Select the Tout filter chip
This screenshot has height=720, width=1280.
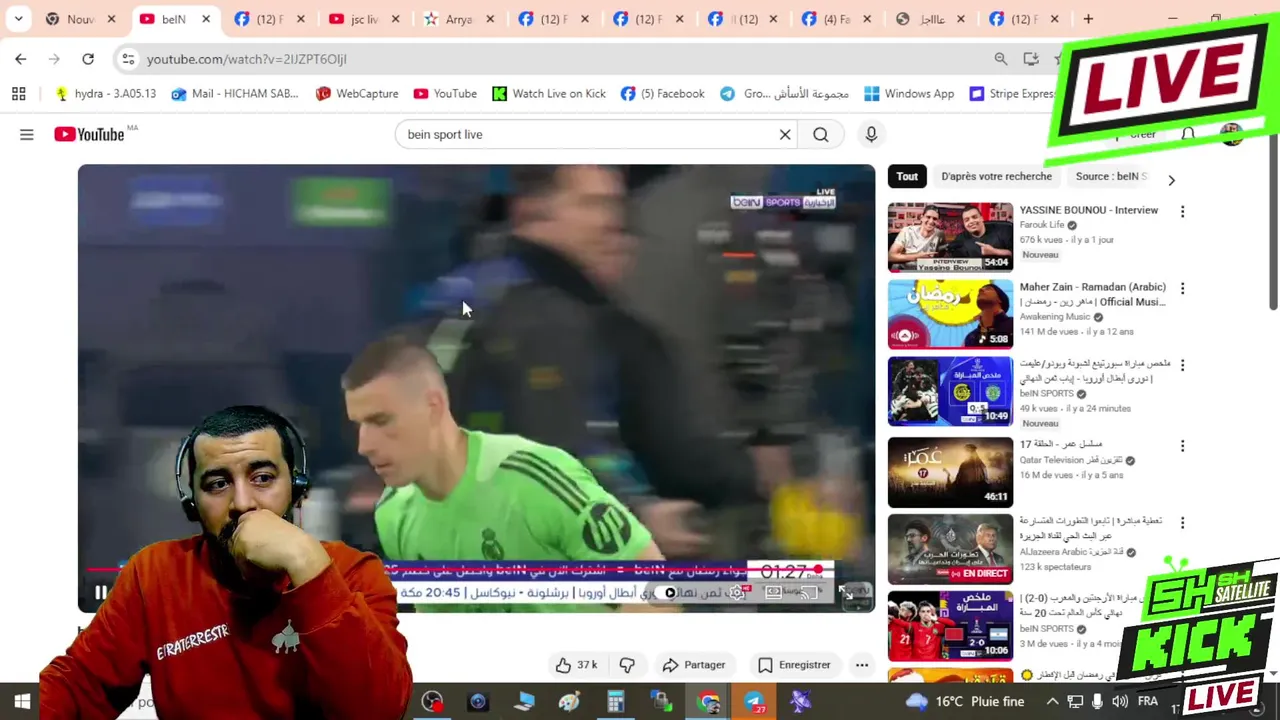tap(907, 176)
